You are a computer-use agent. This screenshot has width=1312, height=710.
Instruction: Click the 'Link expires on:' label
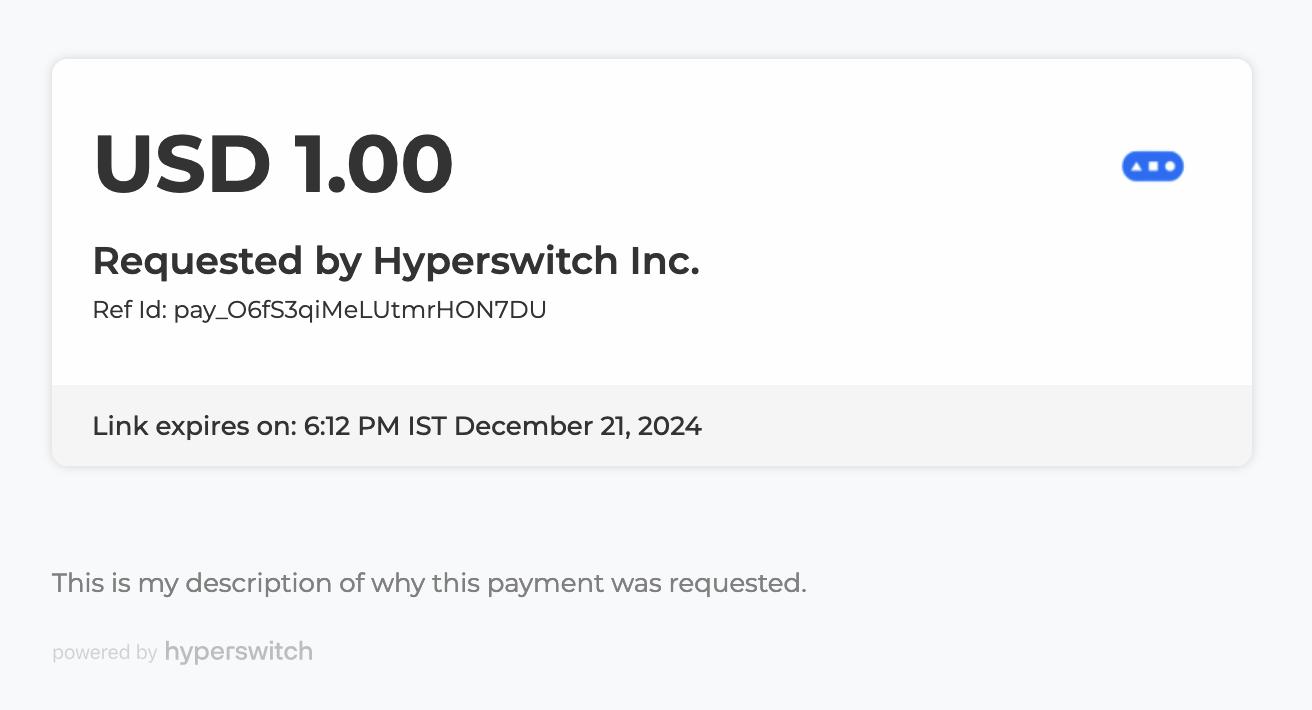point(194,427)
